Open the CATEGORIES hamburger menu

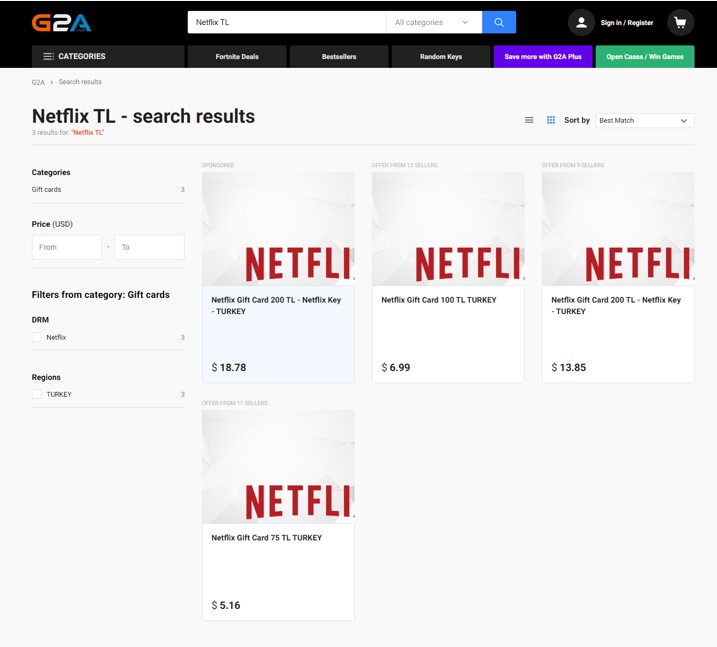[x=108, y=56]
